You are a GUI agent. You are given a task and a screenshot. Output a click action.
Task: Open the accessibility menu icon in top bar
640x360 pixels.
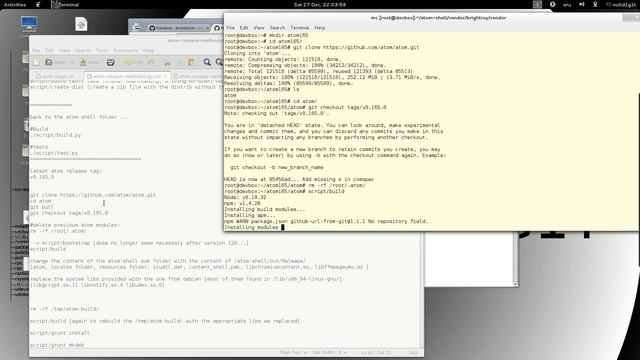point(552,4)
